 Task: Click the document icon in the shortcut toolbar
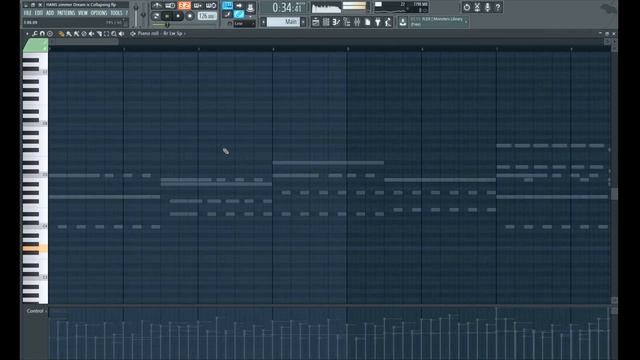point(367,22)
